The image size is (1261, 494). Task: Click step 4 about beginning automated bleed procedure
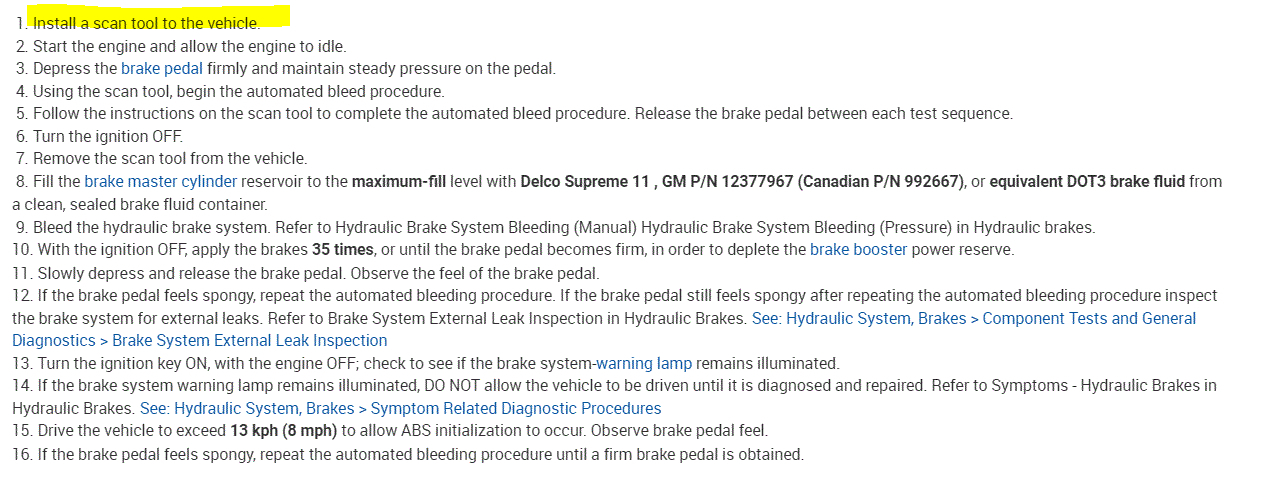click(x=238, y=91)
